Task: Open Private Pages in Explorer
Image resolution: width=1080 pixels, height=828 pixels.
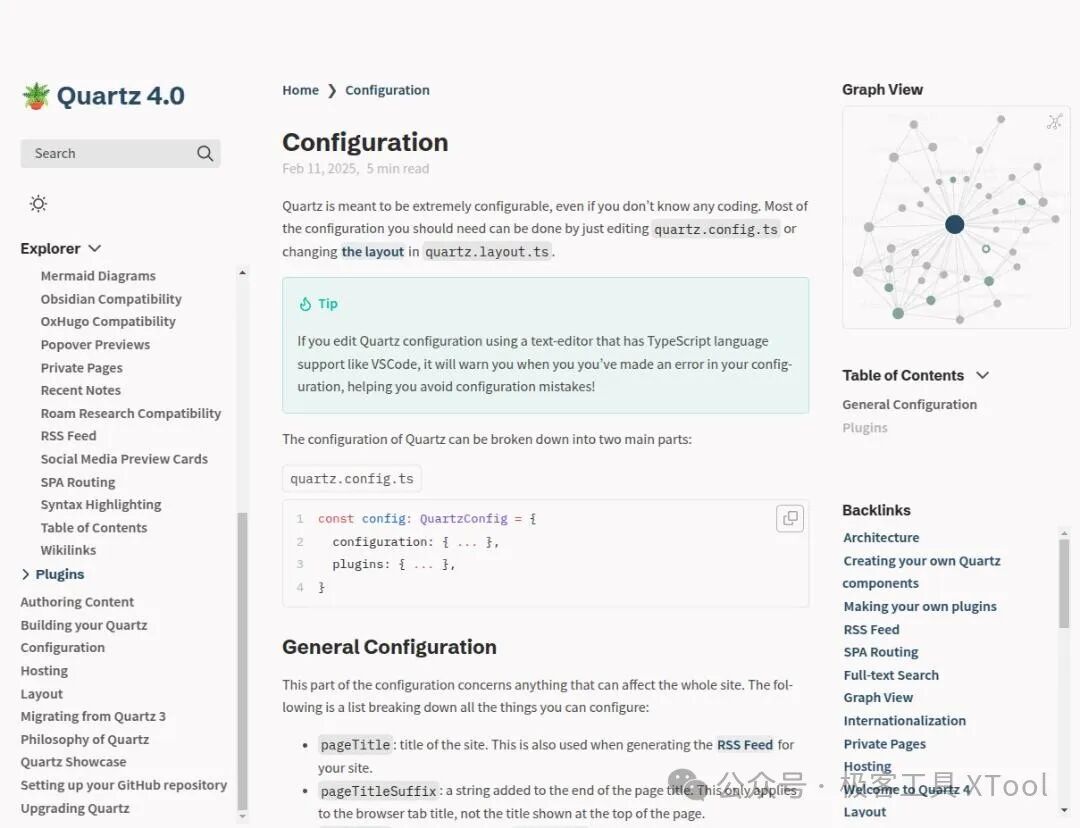Action: [x=81, y=368]
